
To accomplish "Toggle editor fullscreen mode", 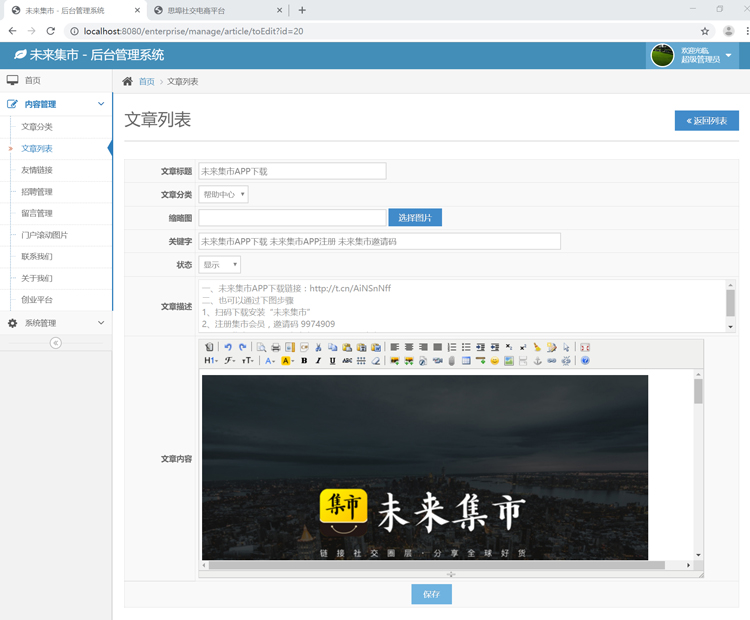I will [585, 347].
